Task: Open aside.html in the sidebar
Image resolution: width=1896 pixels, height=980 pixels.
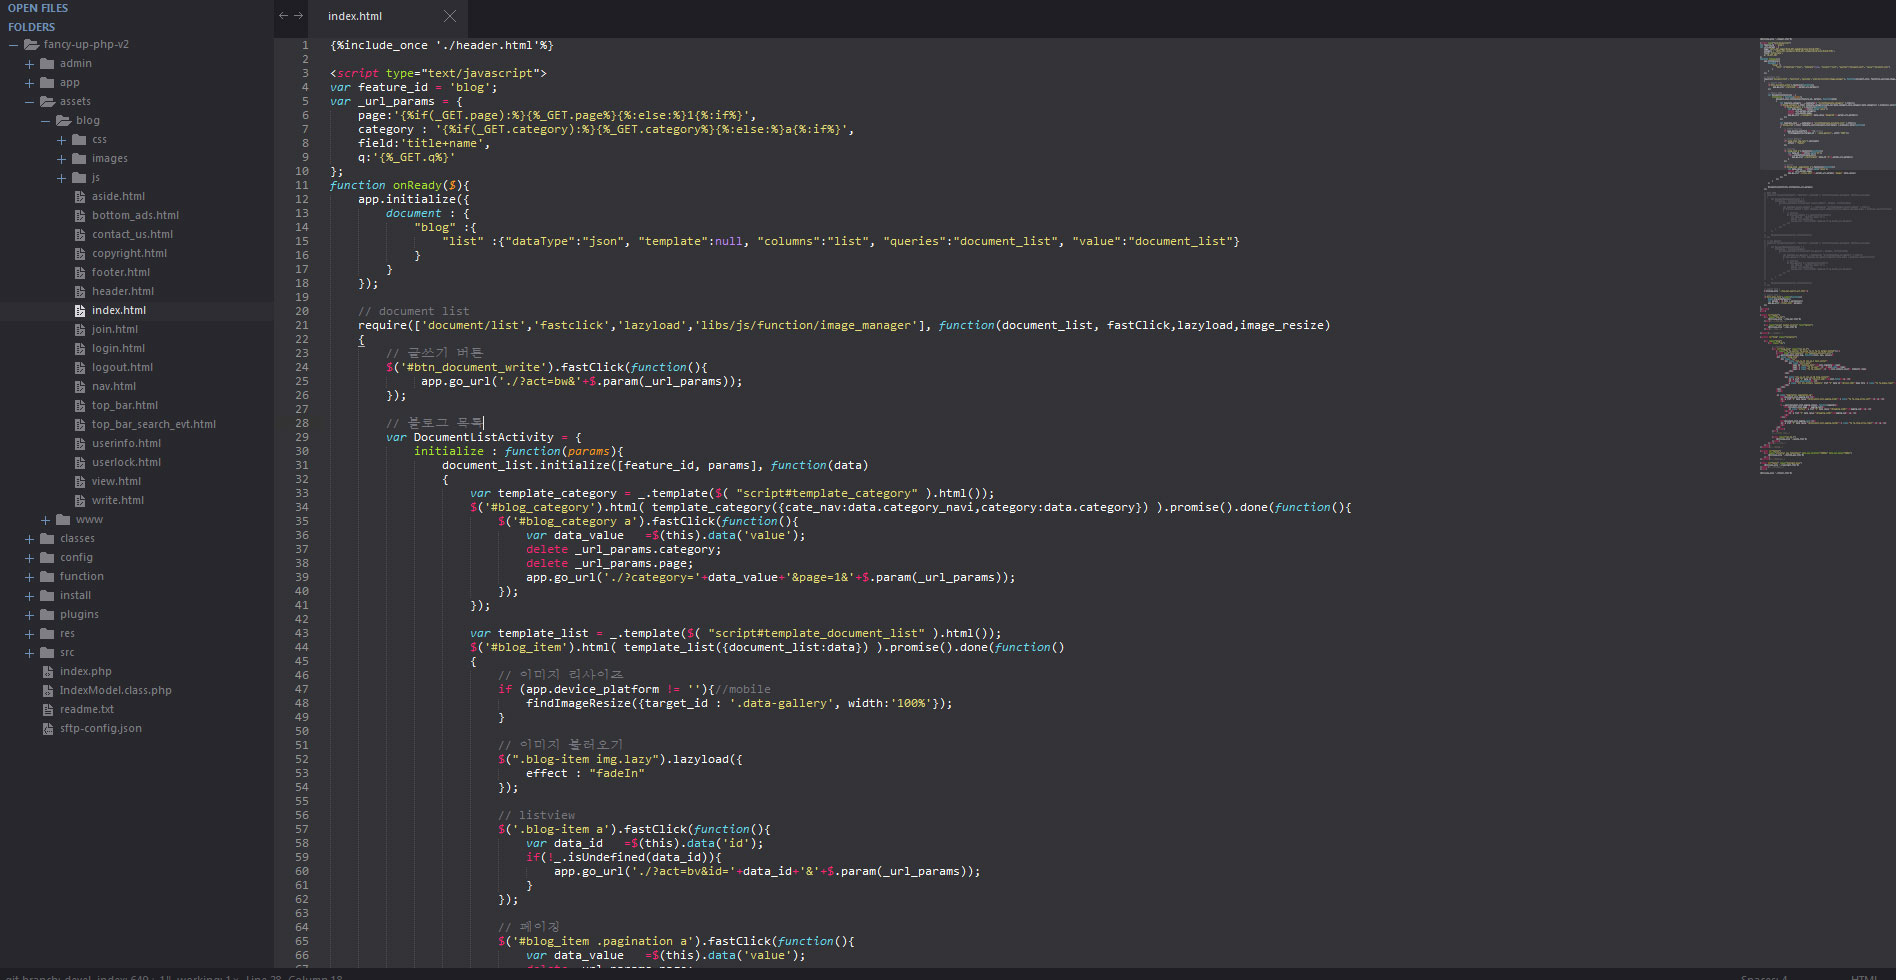Action: coord(118,196)
